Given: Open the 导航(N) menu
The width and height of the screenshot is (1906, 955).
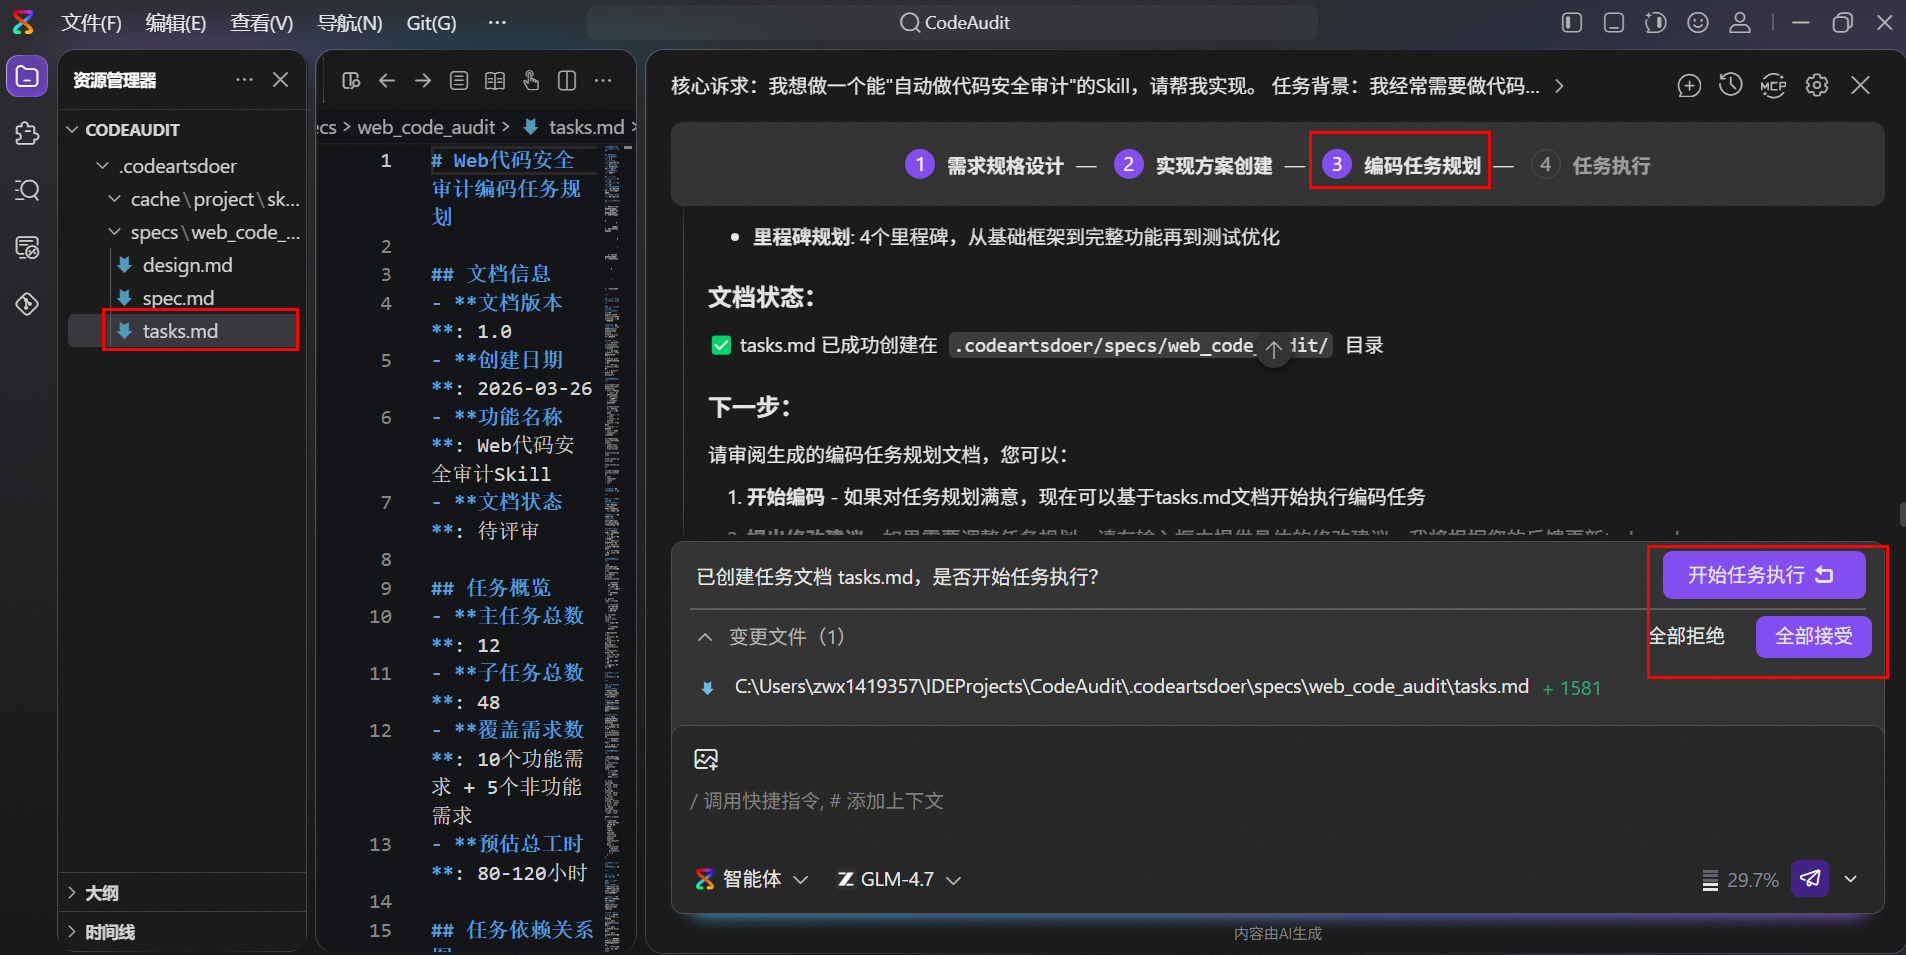Looking at the screenshot, I should coord(349,23).
